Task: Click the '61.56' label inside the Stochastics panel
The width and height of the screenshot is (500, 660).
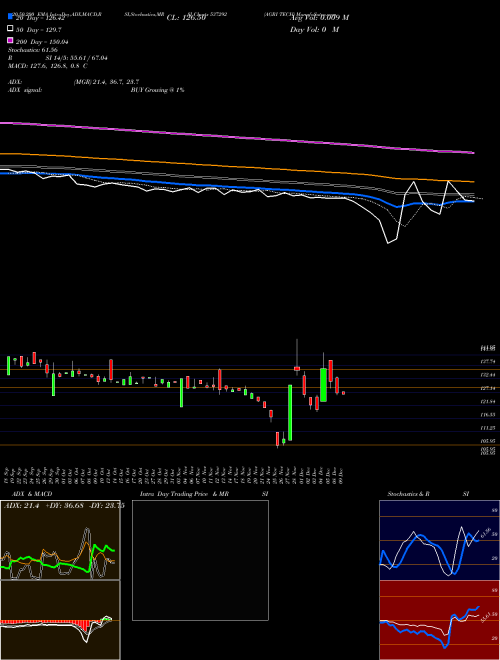Action: tap(485, 533)
